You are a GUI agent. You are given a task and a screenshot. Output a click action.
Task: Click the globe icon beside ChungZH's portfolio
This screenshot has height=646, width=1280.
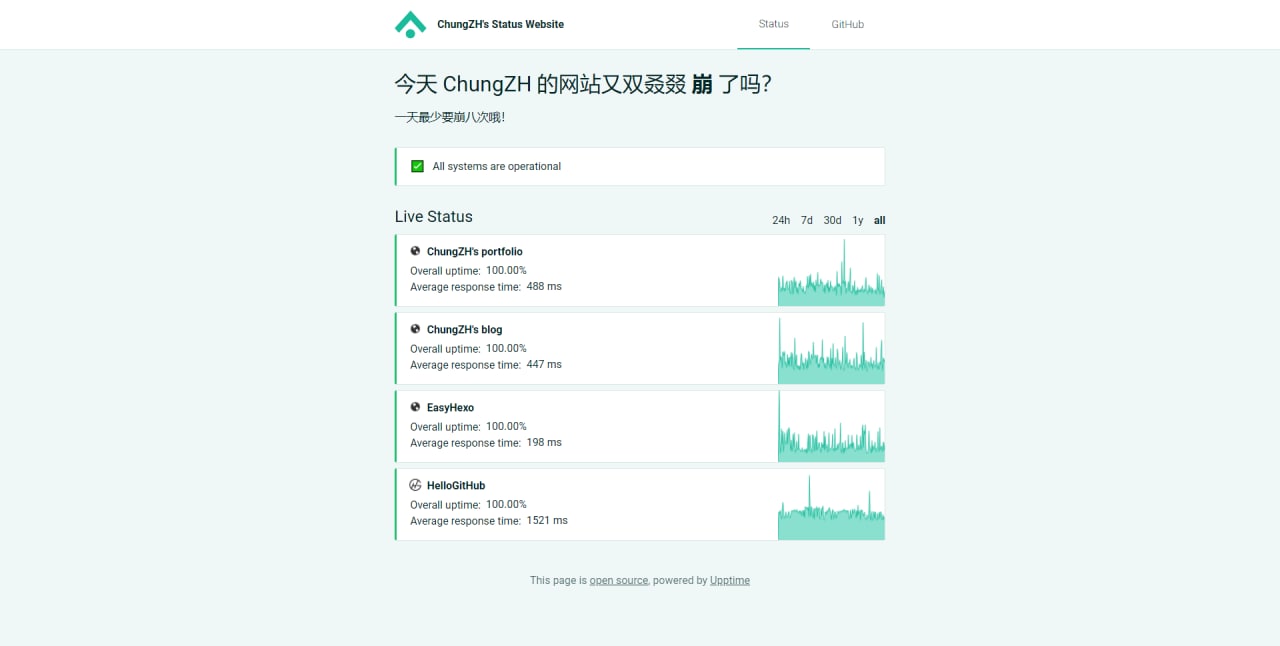click(x=415, y=251)
